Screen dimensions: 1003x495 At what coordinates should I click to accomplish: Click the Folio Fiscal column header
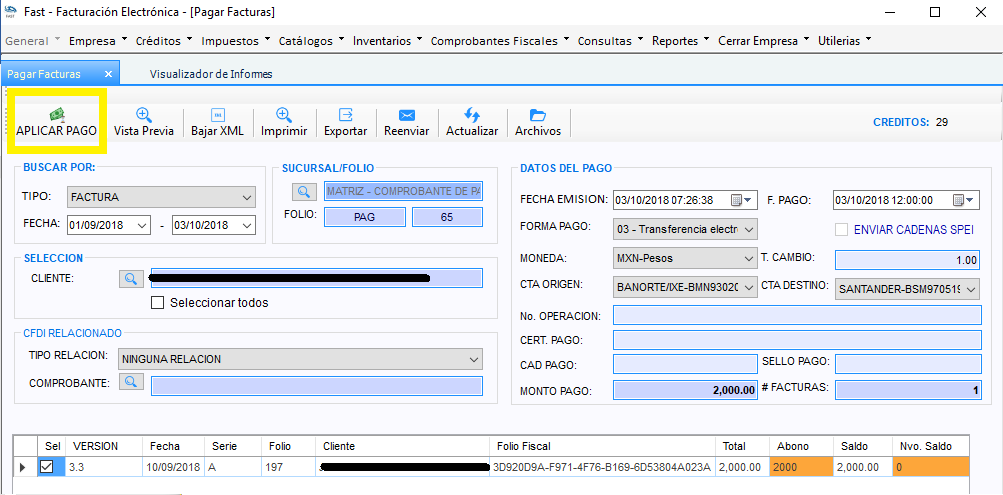602,446
